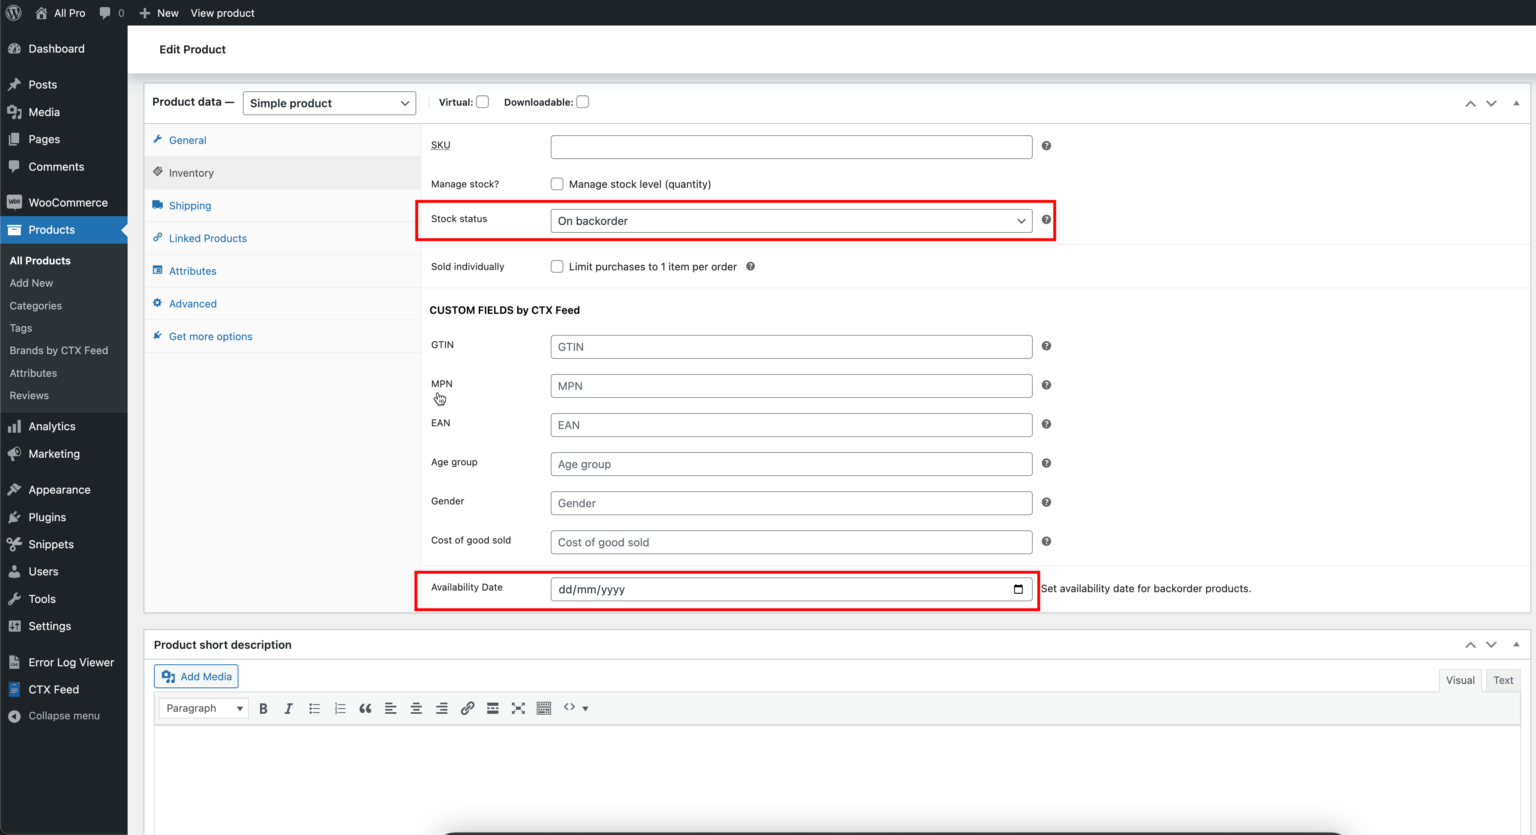Open the Shipping tab in Product data
This screenshot has height=835, width=1536.
pos(188,205)
